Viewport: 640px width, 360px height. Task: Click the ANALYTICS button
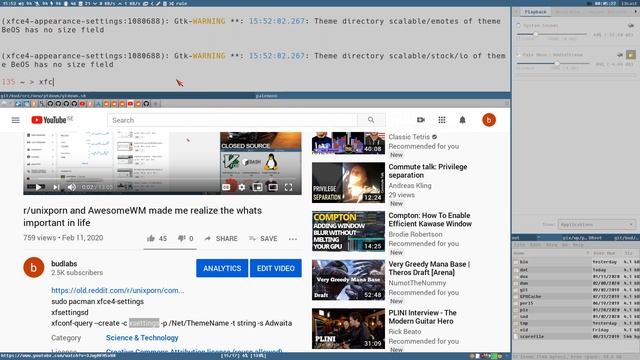click(x=222, y=268)
